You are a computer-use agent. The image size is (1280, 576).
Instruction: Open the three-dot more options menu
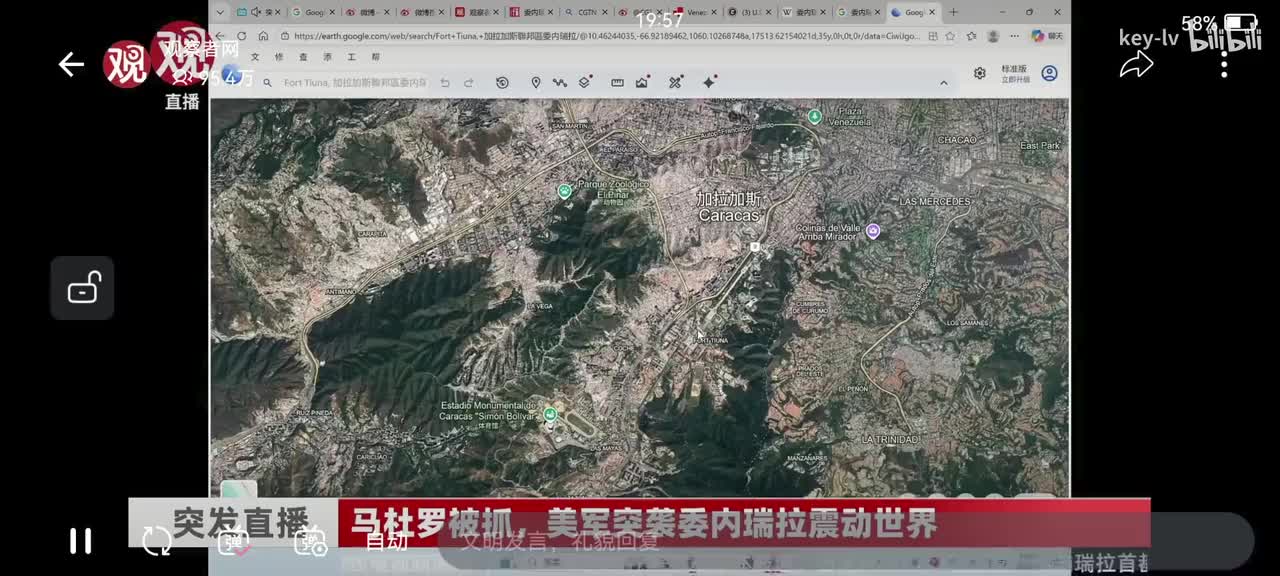point(1224,66)
